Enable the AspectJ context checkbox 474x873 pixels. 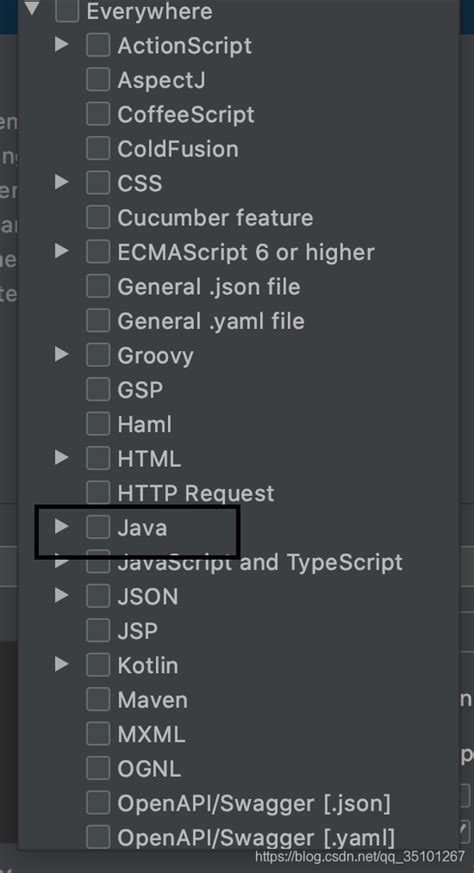pos(98,80)
